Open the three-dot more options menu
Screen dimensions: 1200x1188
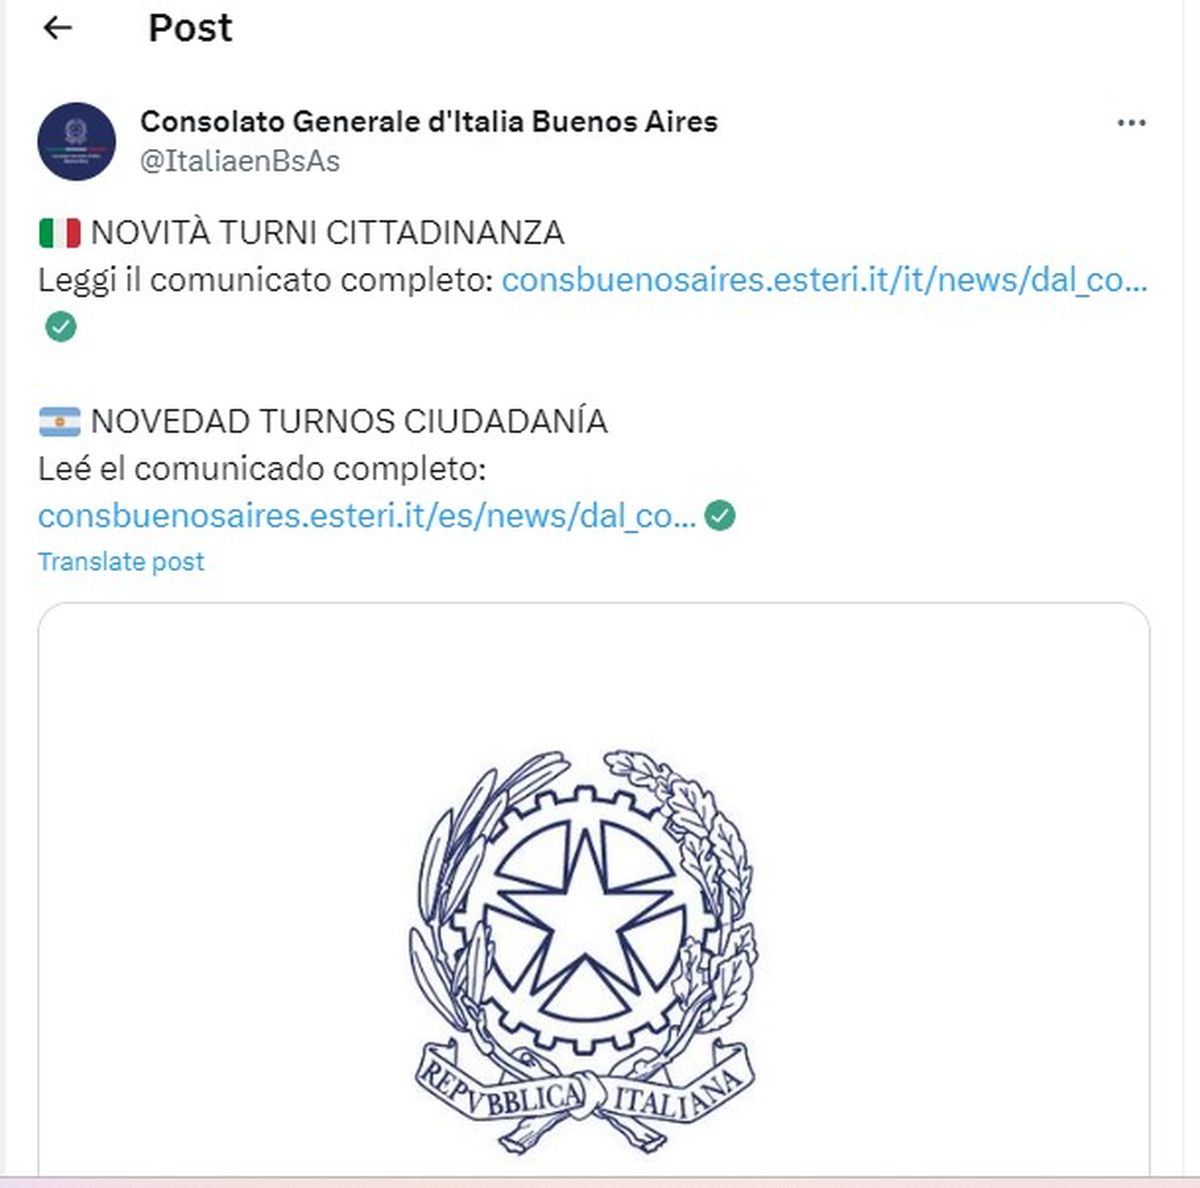point(1131,123)
